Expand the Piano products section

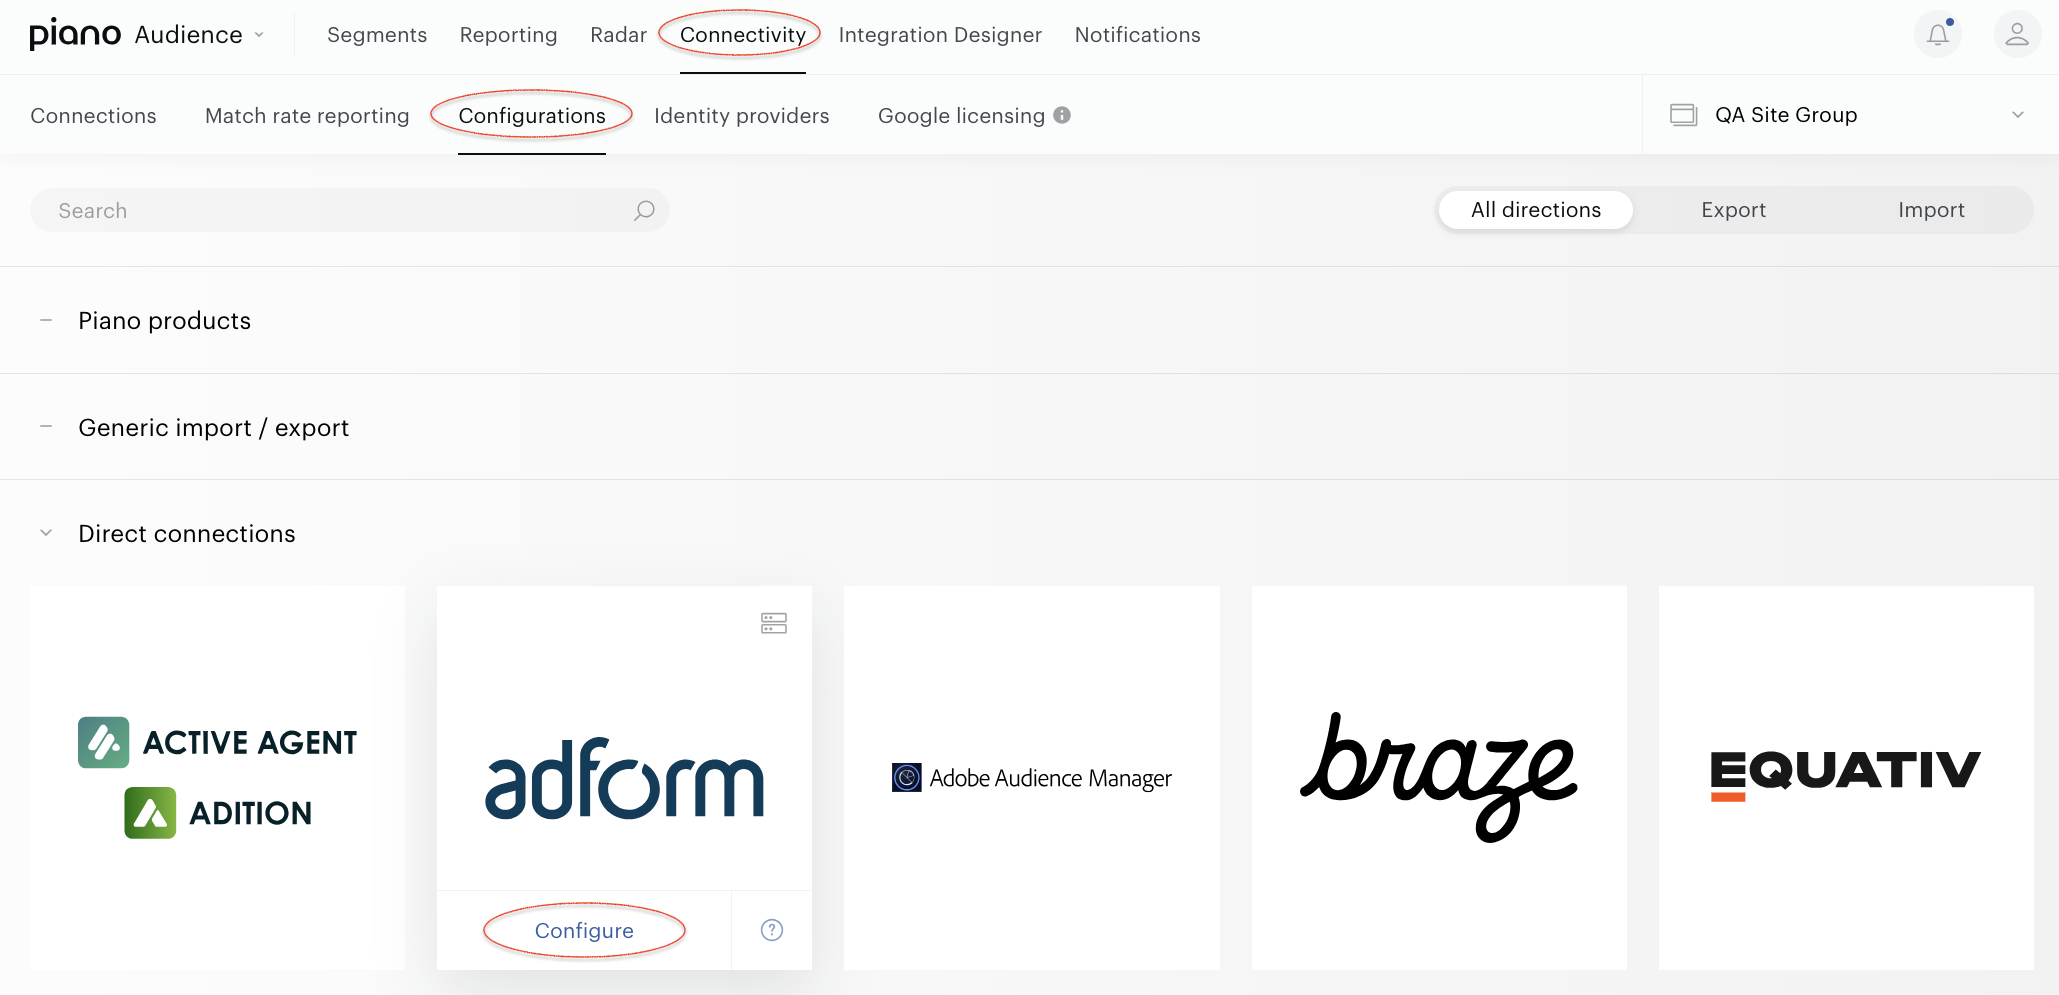click(x=46, y=320)
